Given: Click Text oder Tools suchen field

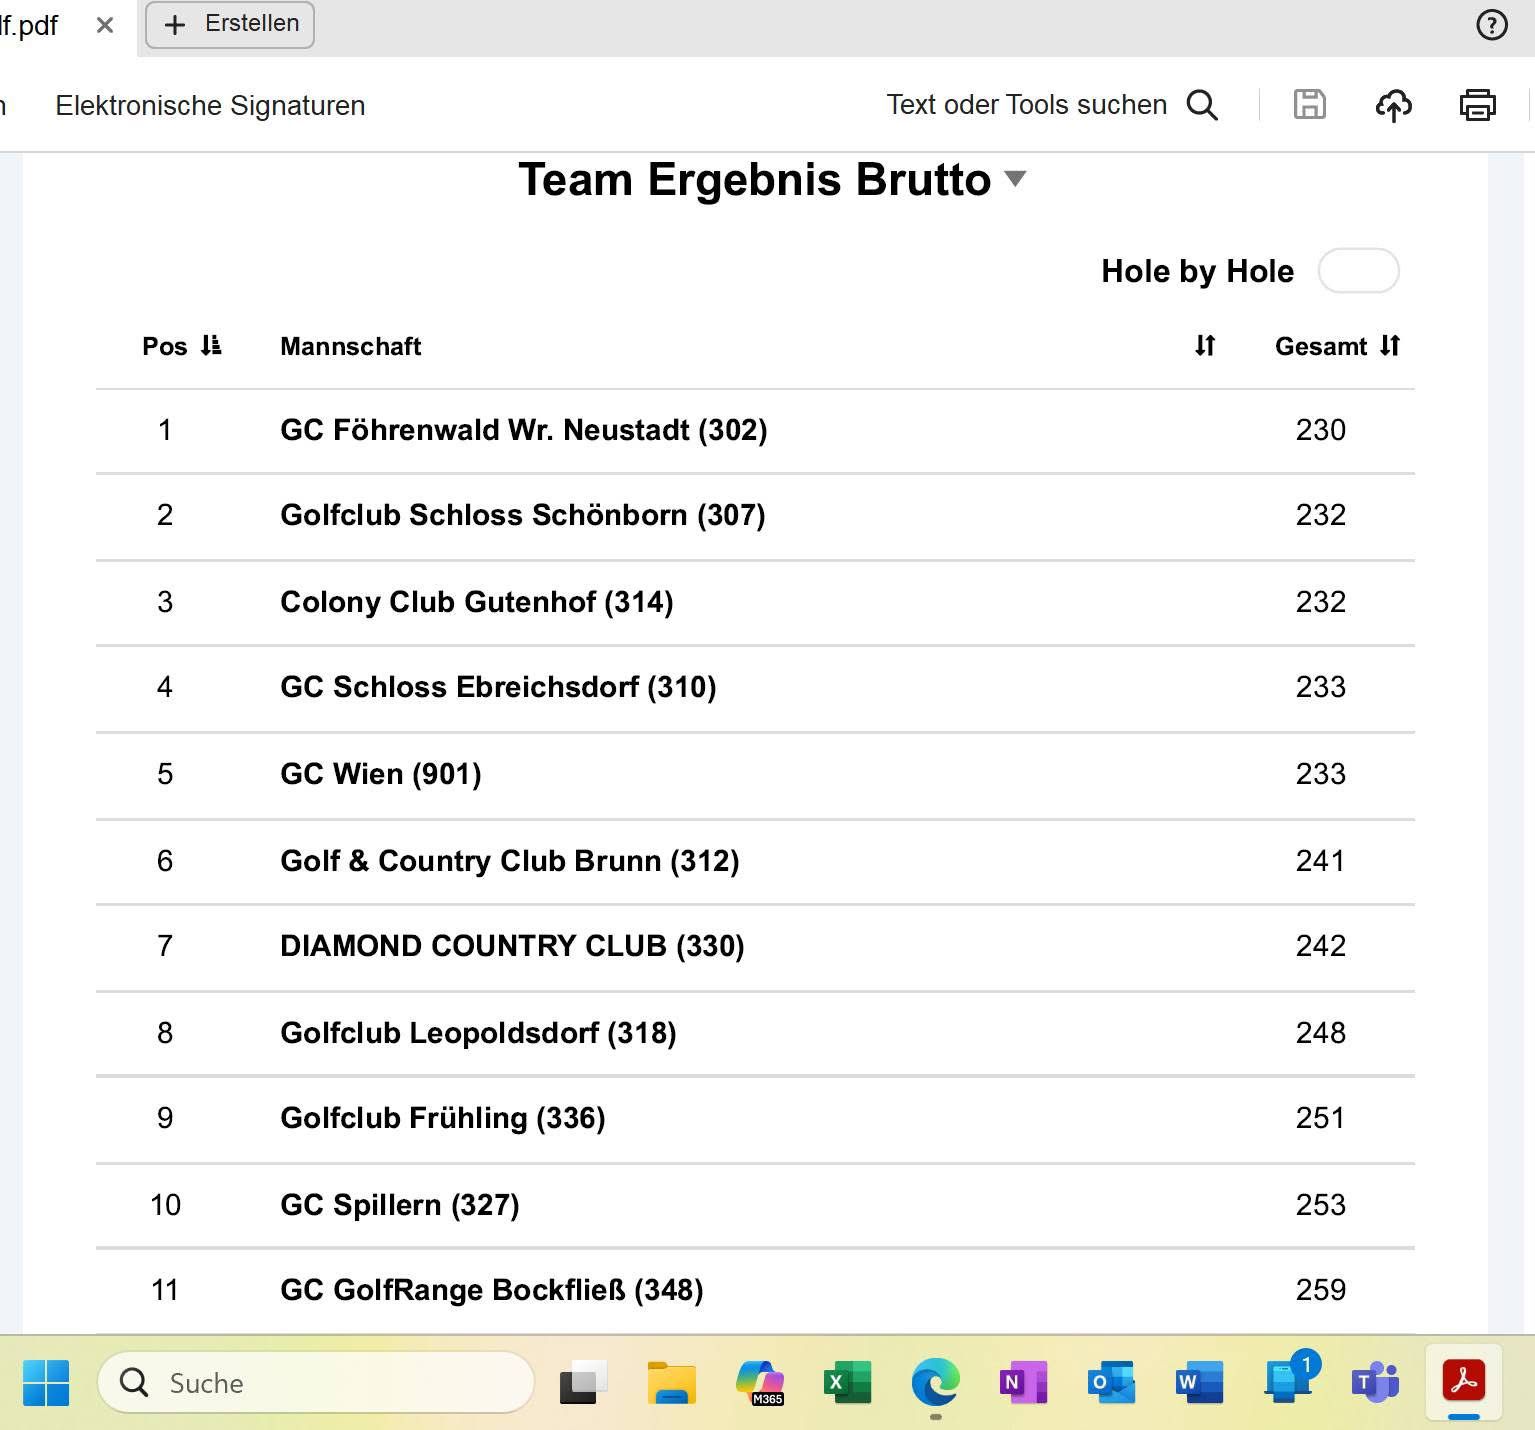Looking at the screenshot, I should click(1026, 105).
